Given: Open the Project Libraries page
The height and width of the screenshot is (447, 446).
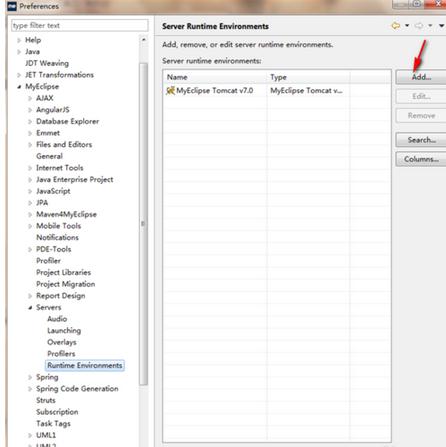Looking at the screenshot, I should [x=63, y=272].
